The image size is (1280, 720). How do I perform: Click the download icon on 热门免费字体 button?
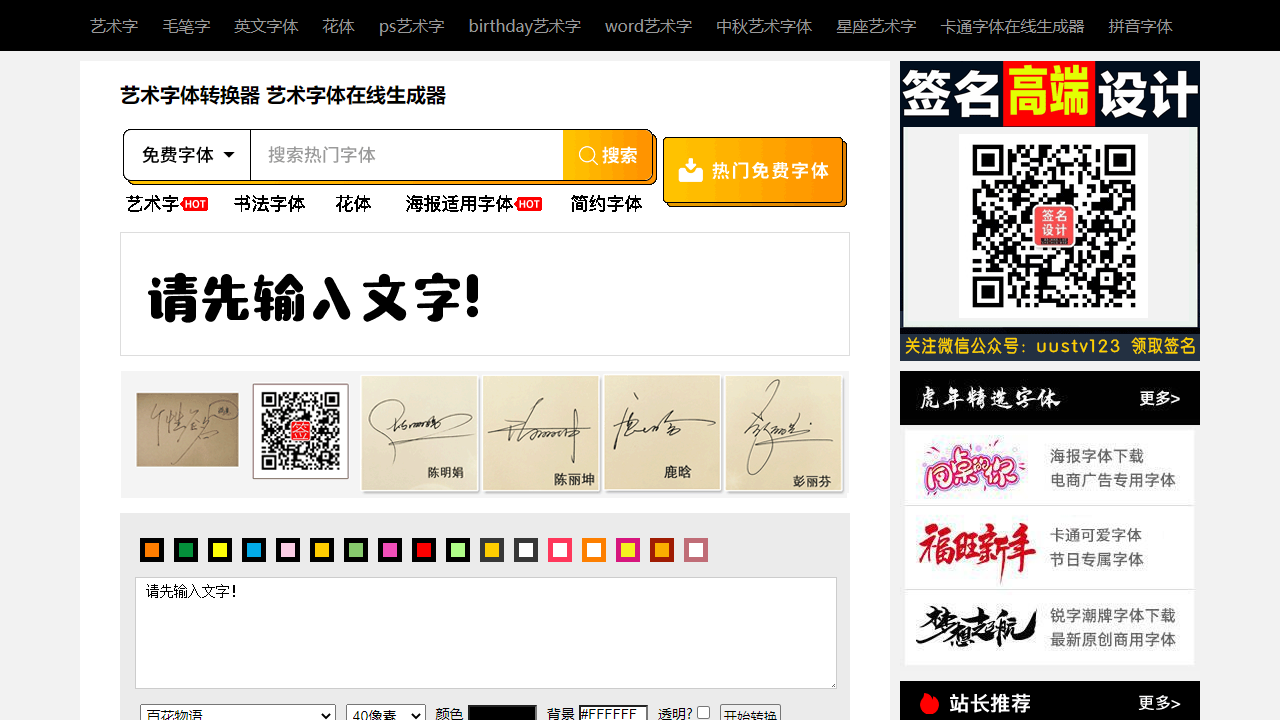click(690, 170)
